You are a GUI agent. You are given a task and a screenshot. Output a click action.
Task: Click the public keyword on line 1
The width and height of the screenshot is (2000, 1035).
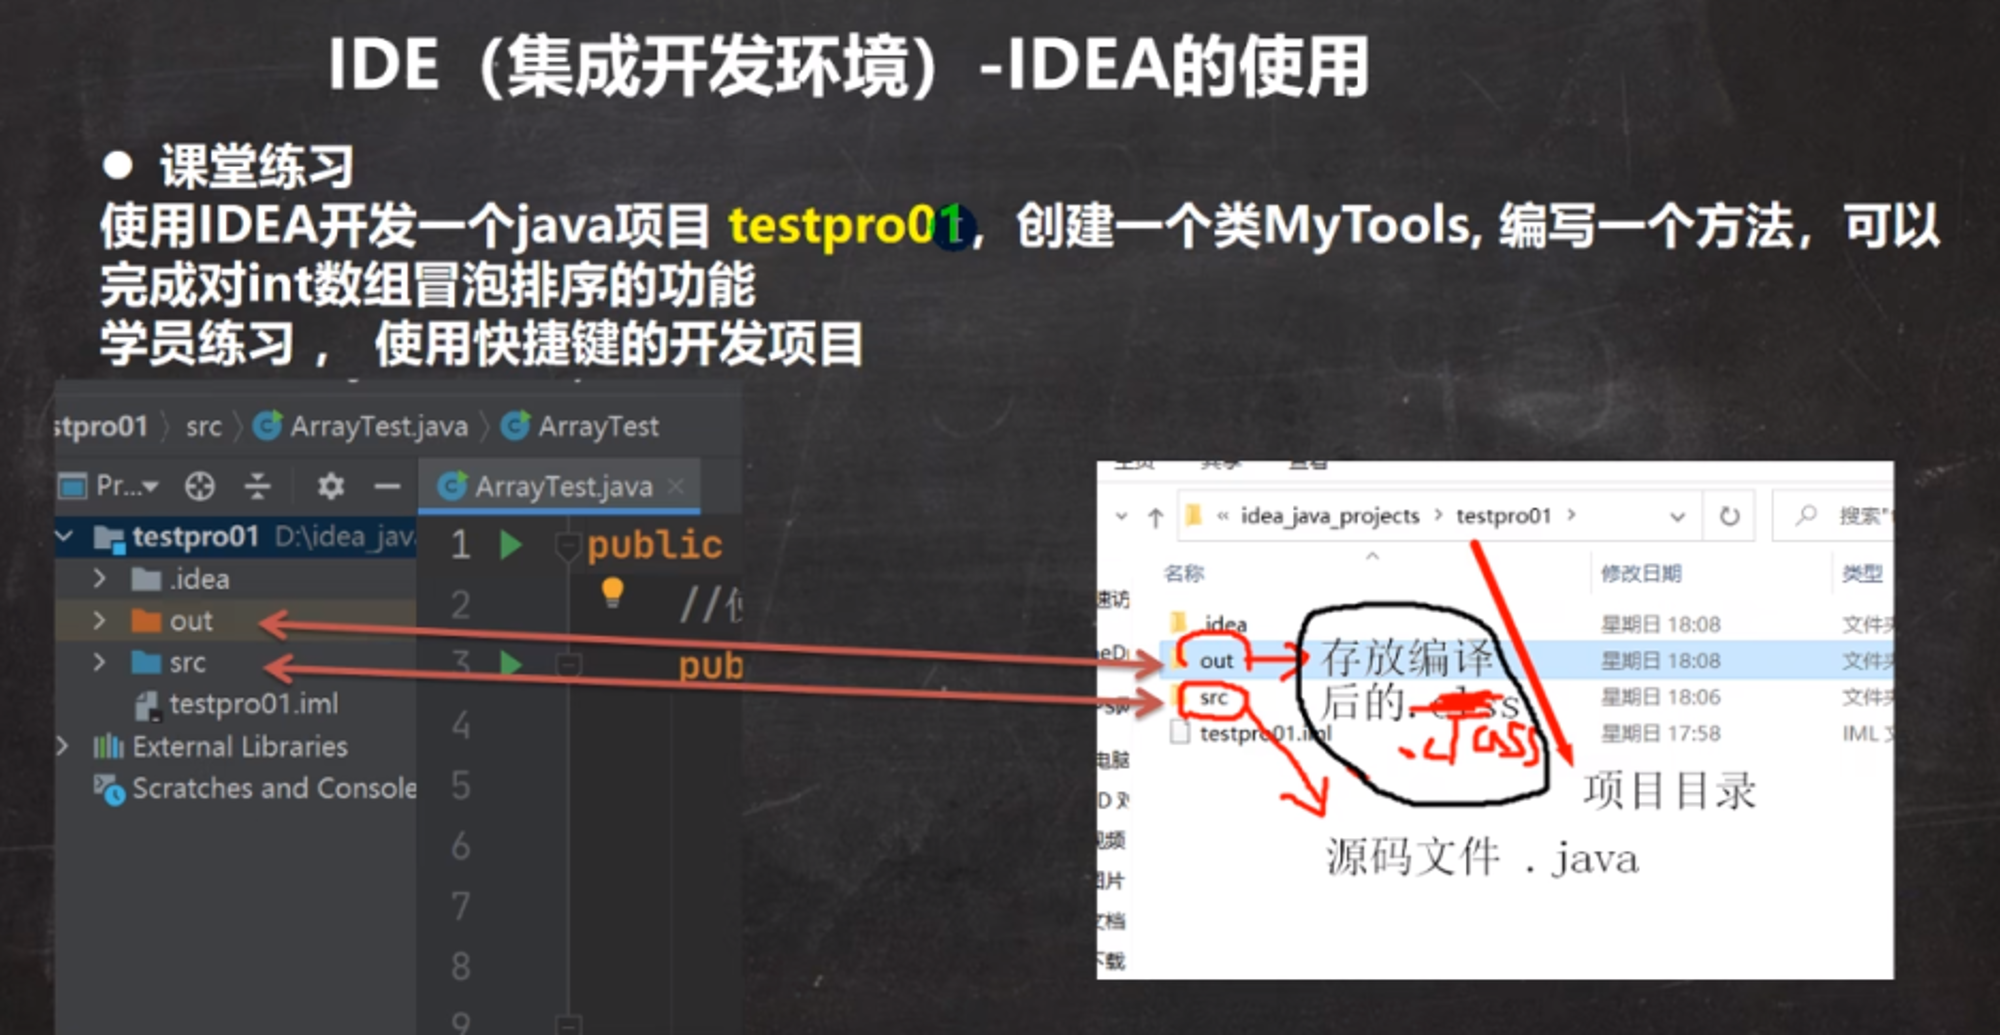pyautogui.click(x=654, y=545)
